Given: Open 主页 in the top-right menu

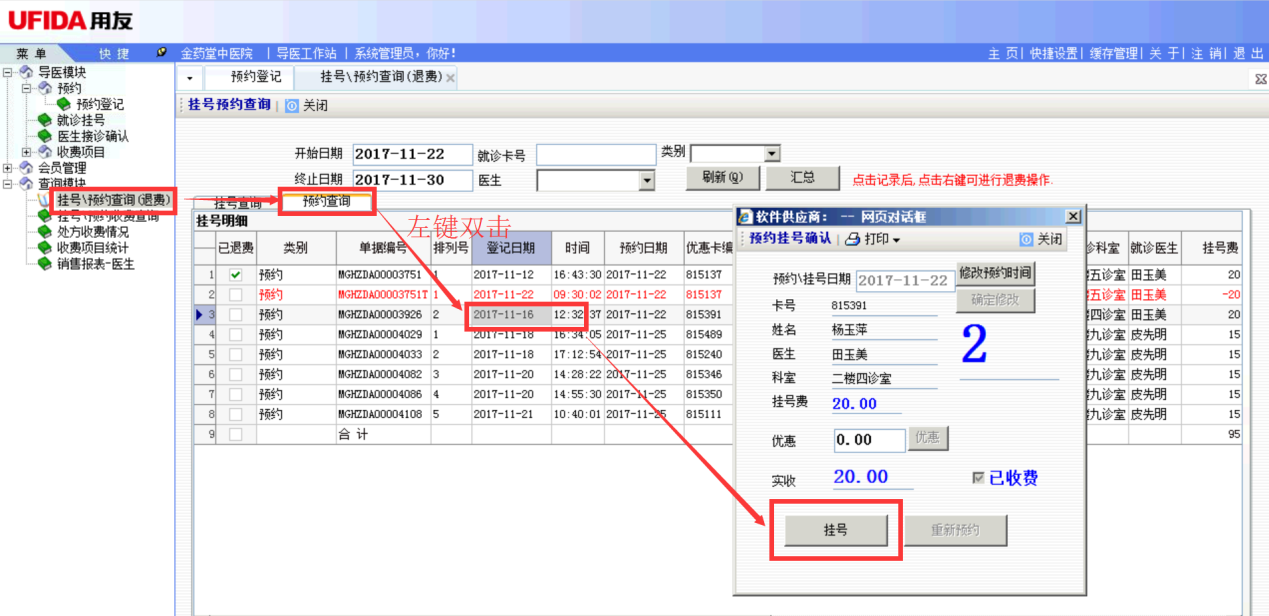Looking at the screenshot, I should [x=1003, y=53].
